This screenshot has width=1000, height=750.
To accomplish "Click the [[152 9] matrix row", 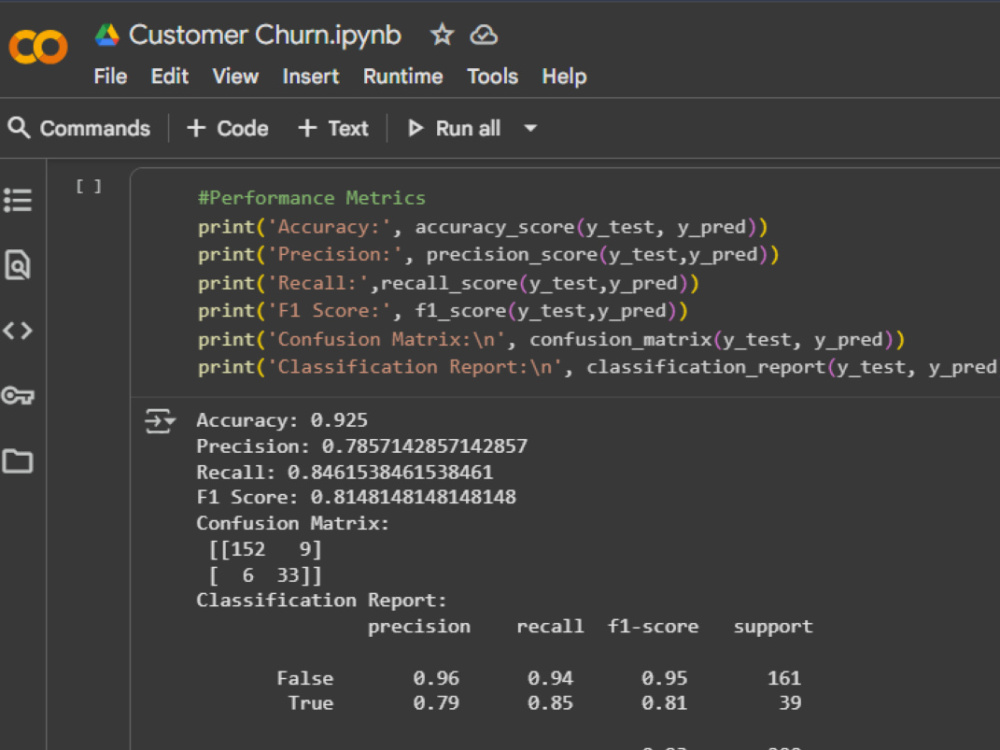I will point(265,549).
